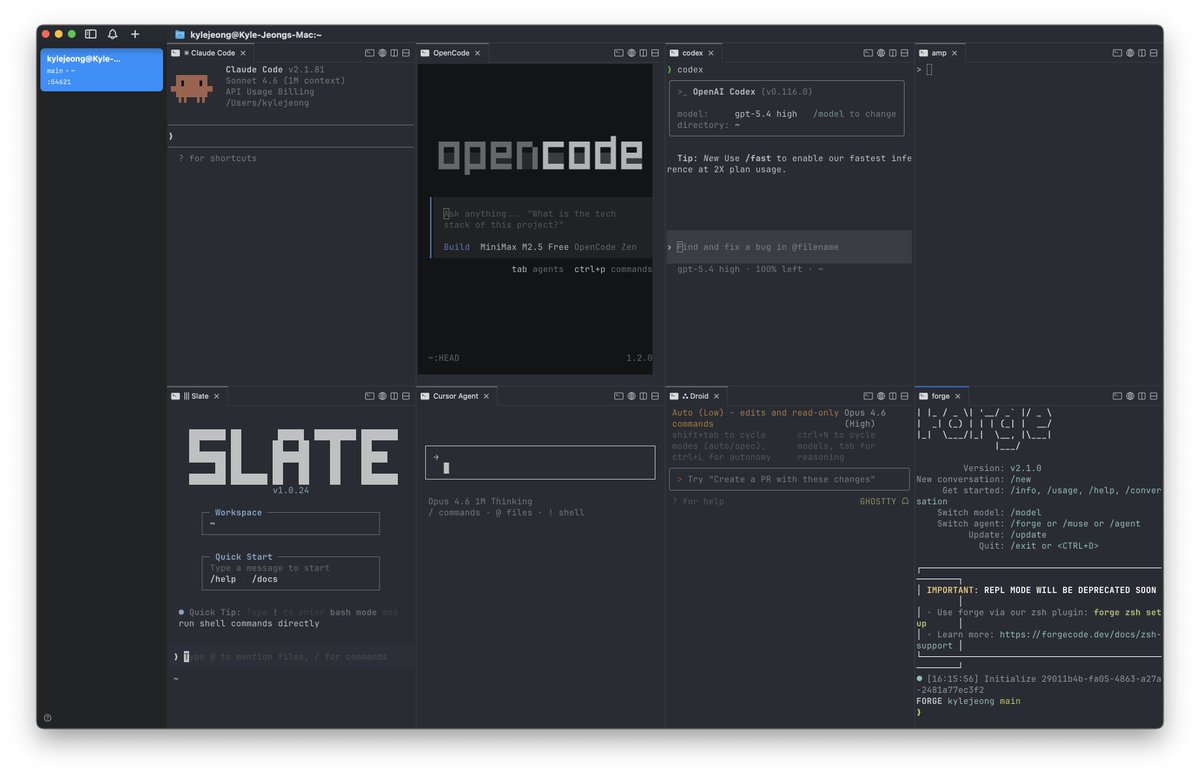
Task: Open browser globe in OpenCode pane
Action: 631,53
